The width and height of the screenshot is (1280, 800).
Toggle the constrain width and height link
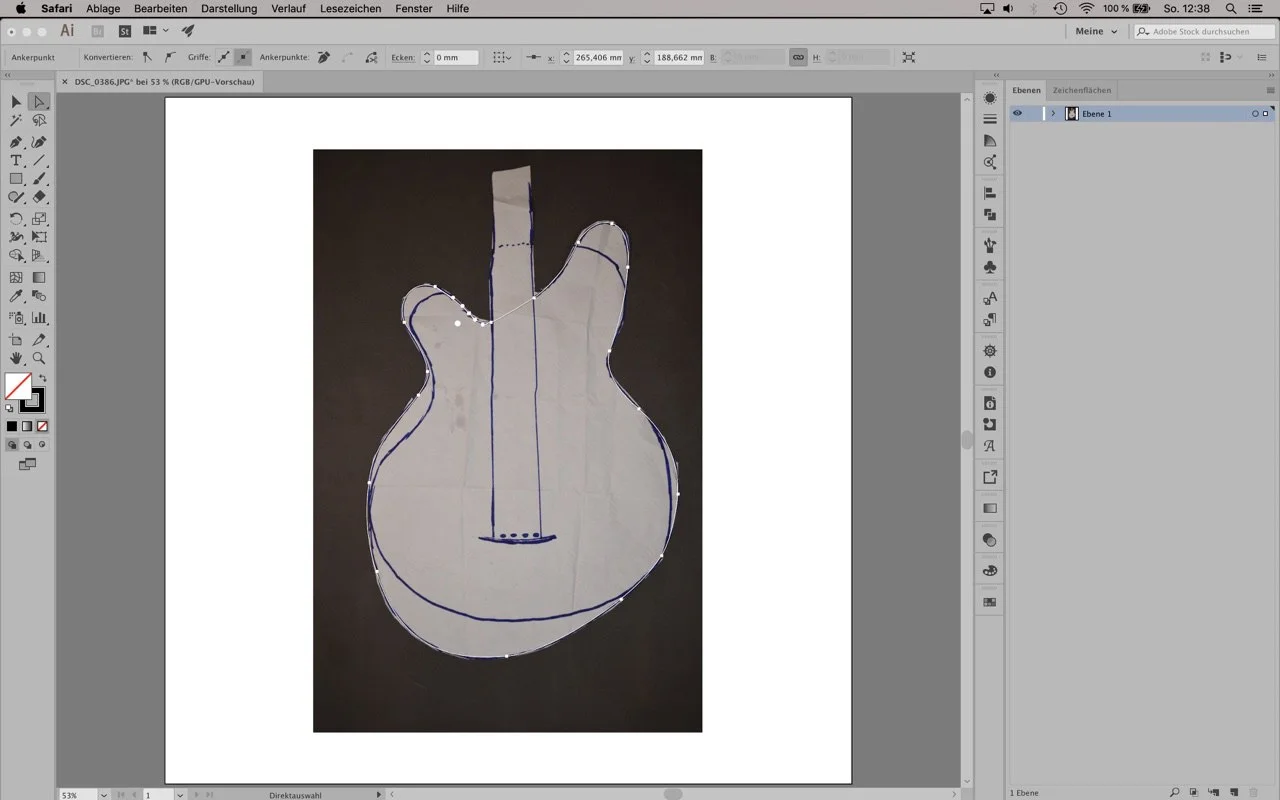coord(798,58)
